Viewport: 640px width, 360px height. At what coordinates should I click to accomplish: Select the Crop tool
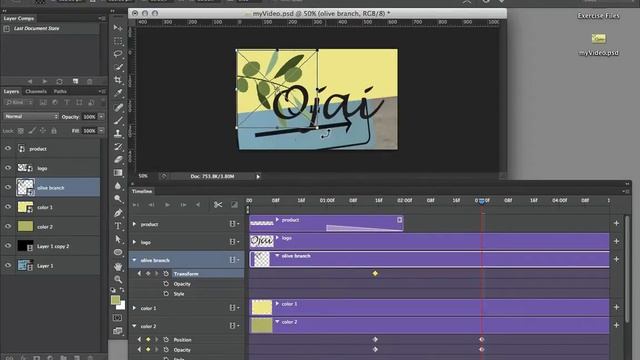pyautogui.click(x=118, y=80)
